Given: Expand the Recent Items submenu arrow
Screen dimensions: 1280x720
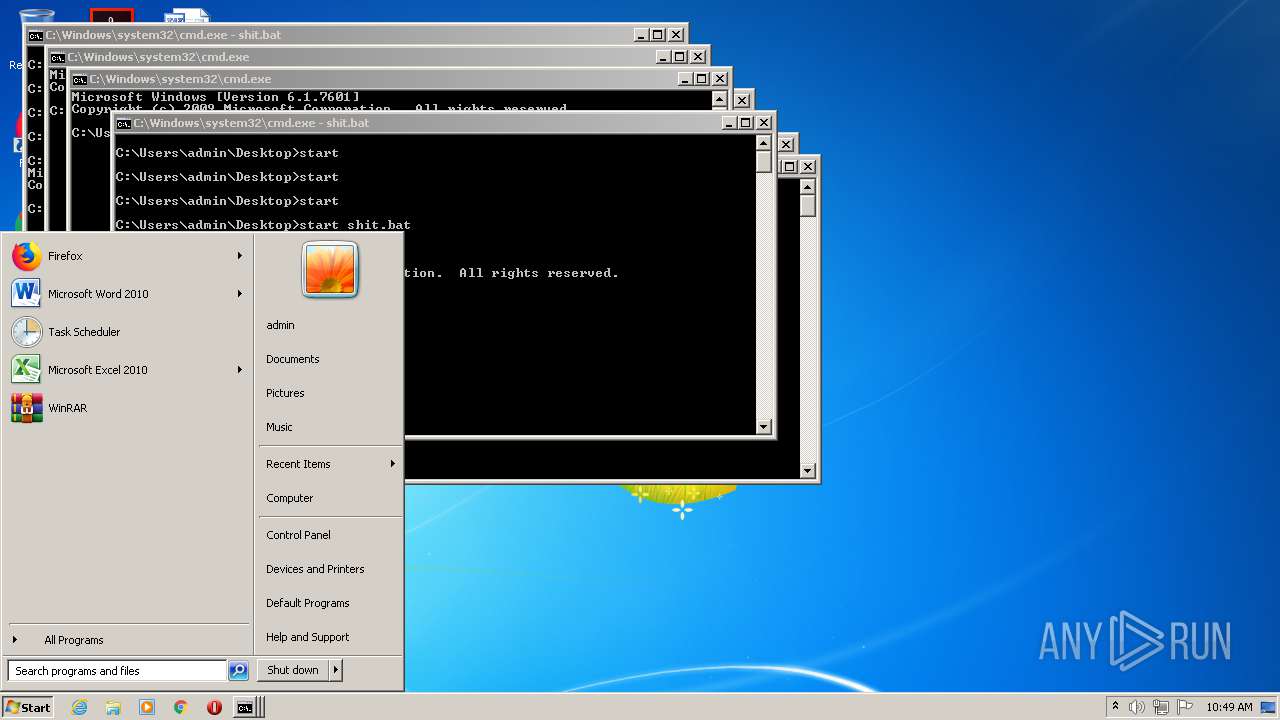Looking at the screenshot, I should coord(392,464).
